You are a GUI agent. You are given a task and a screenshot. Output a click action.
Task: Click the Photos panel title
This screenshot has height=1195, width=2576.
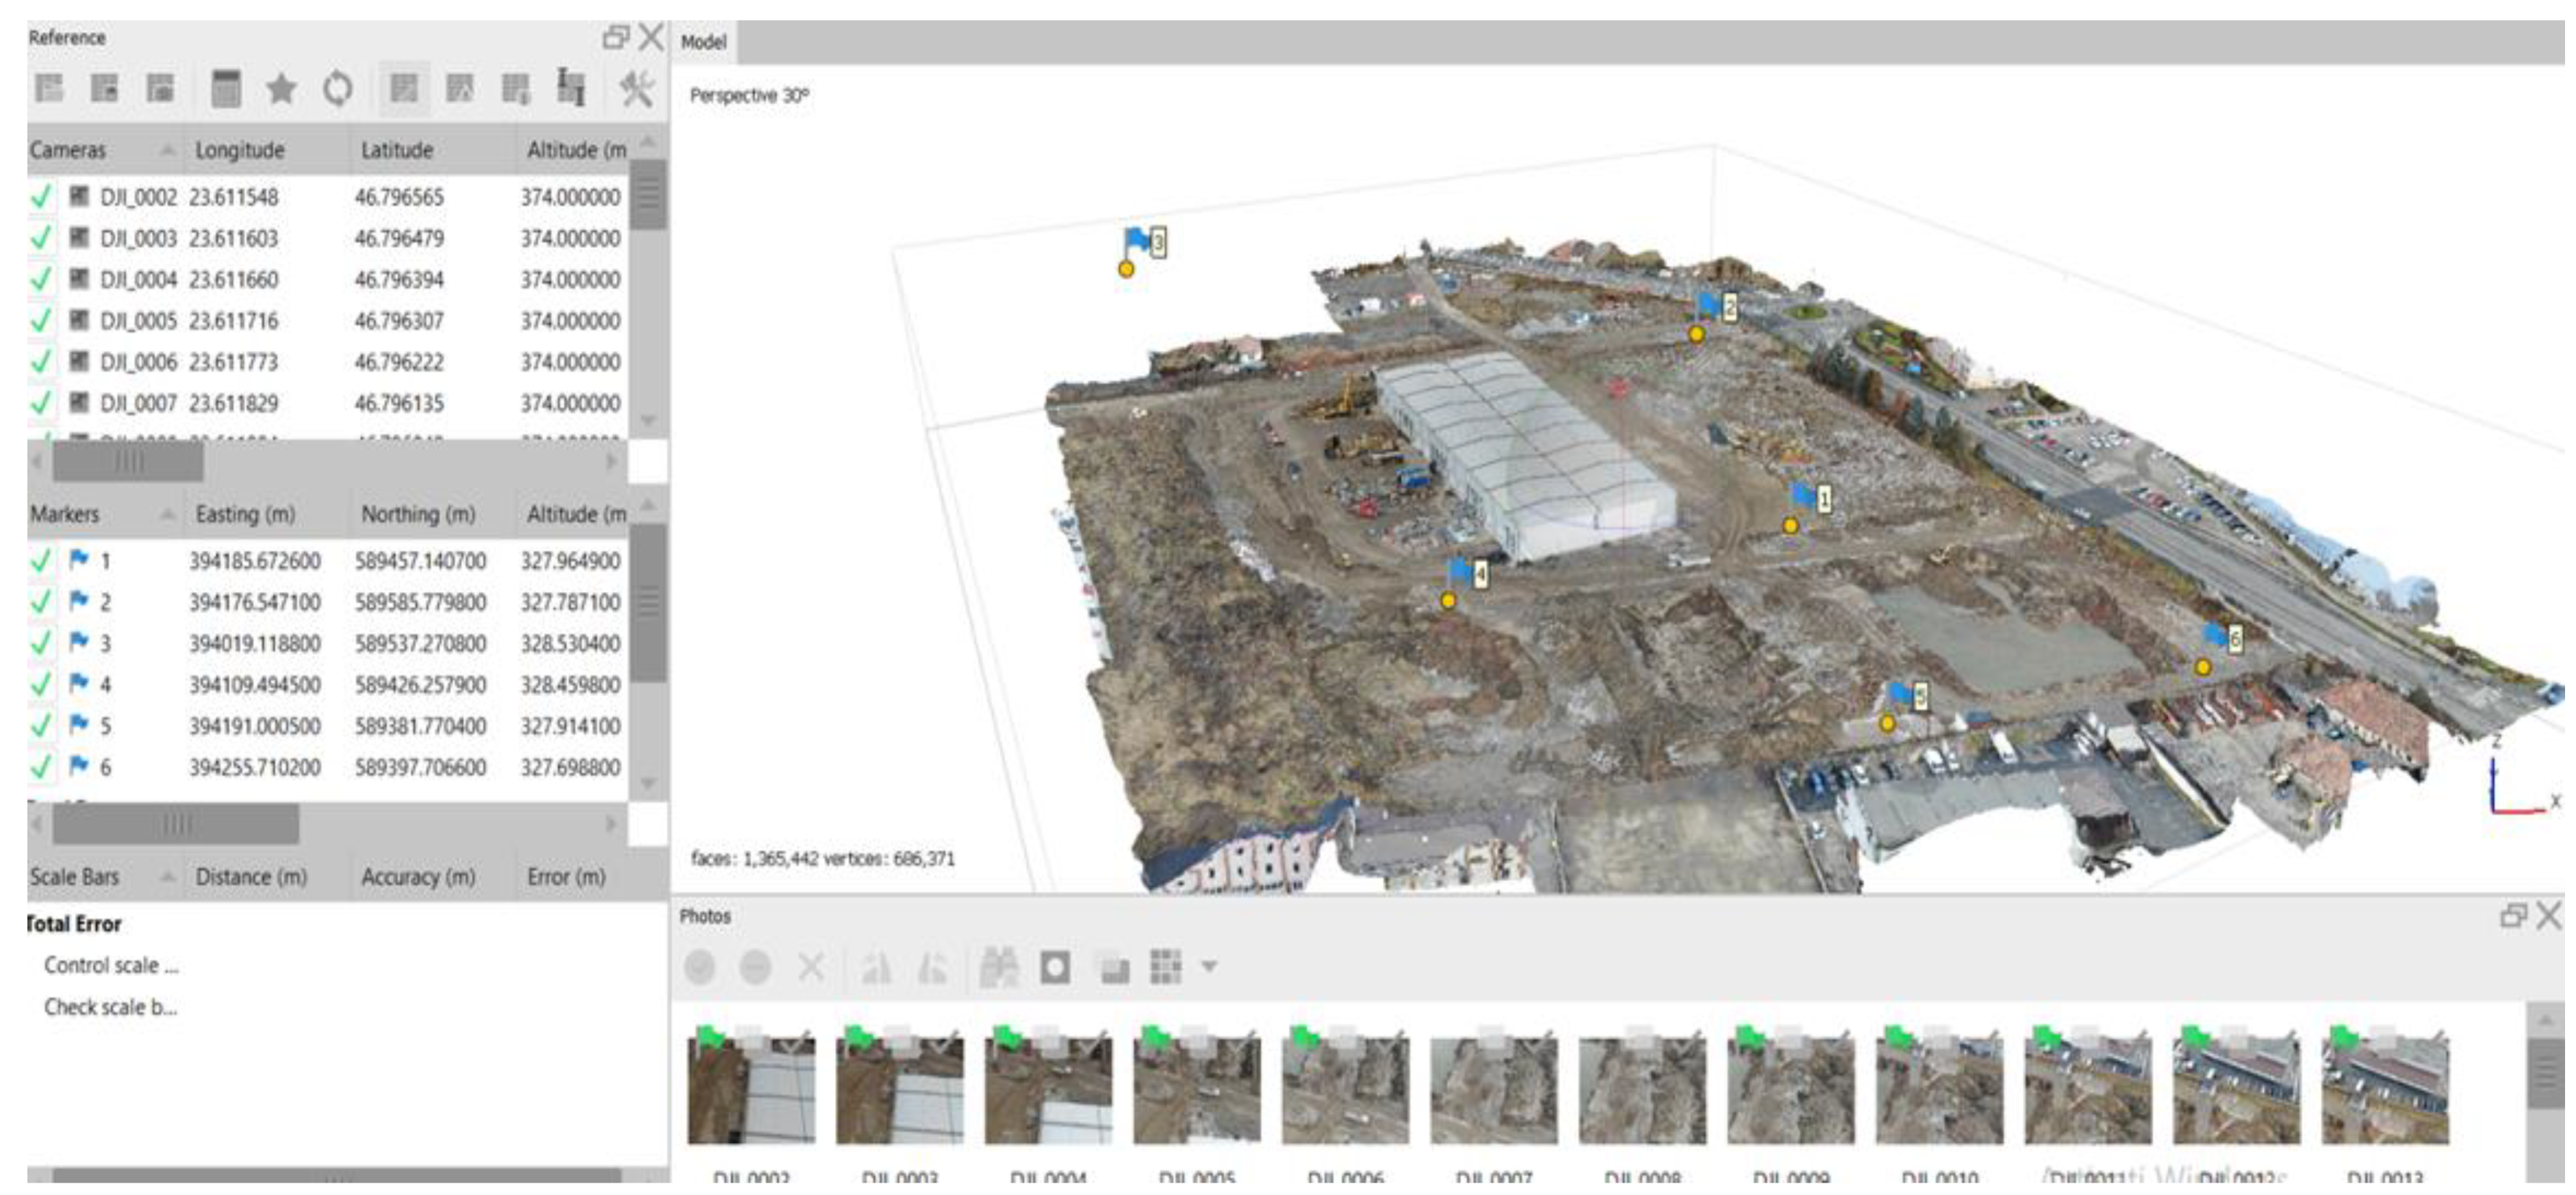[x=705, y=916]
